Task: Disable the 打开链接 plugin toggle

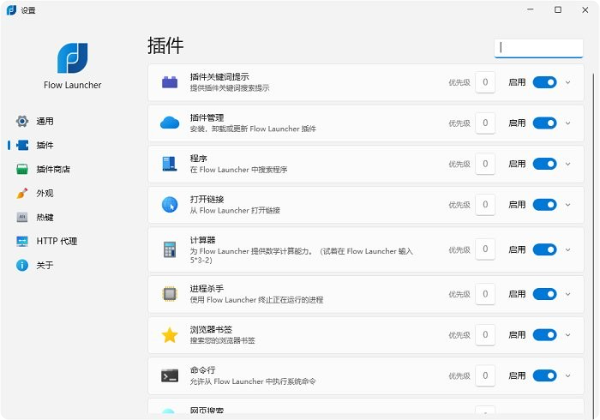Action: click(x=545, y=205)
